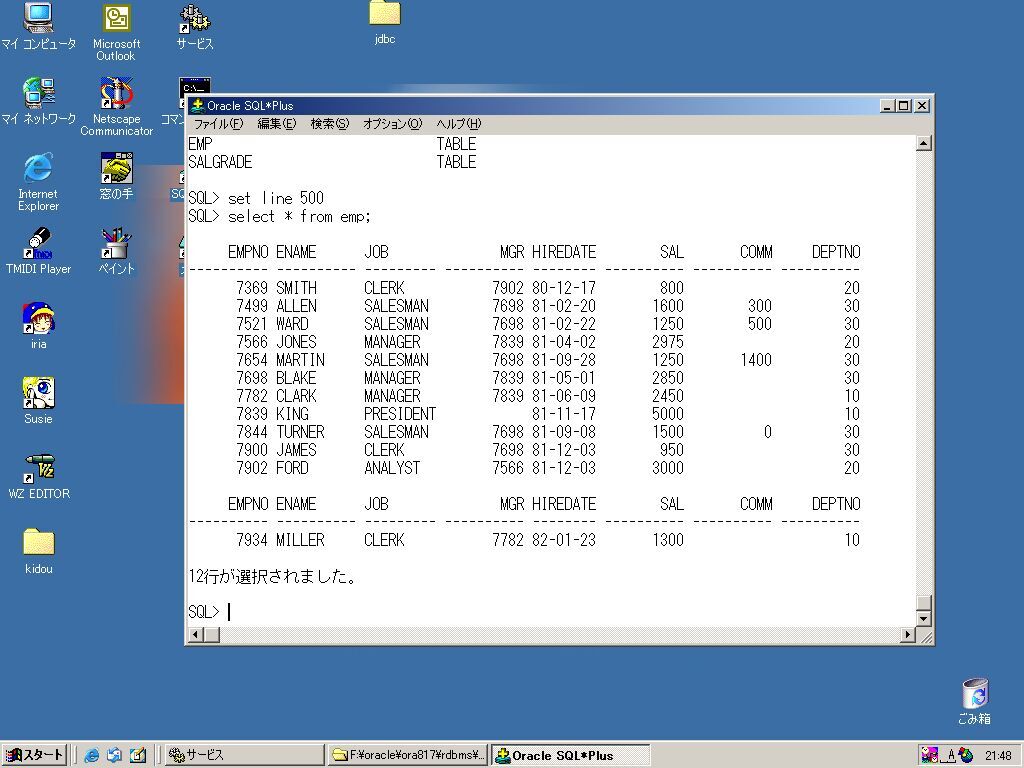Click the horizontal scrollbar right arrow
The height and width of the screenshot is (768, 1024).
[x=908, y=634]
